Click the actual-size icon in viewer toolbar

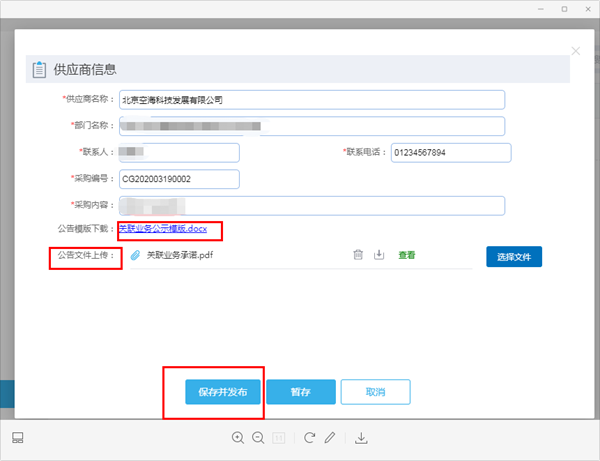click(x=279, y=438)
